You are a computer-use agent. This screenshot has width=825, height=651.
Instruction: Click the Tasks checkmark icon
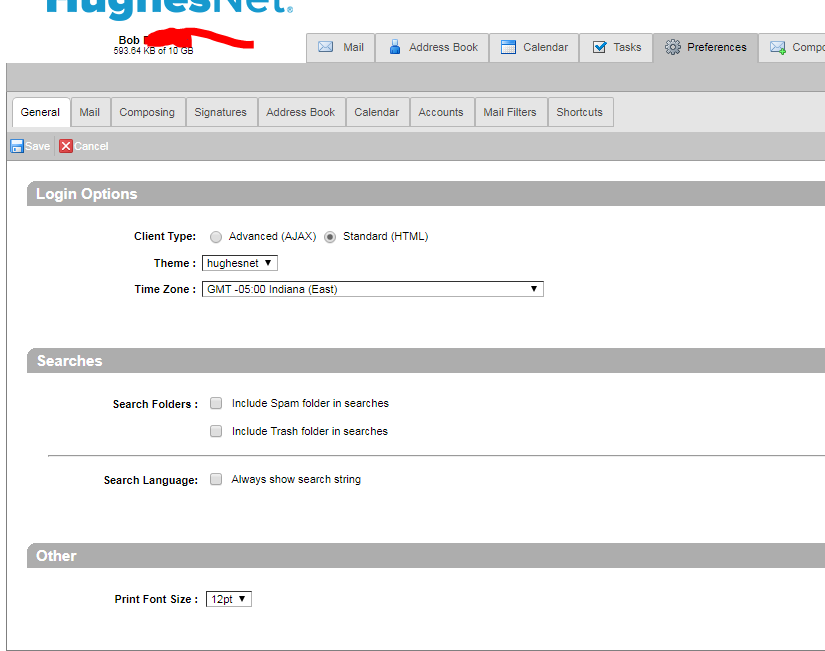pyautogui.click(x=599, y=47)
